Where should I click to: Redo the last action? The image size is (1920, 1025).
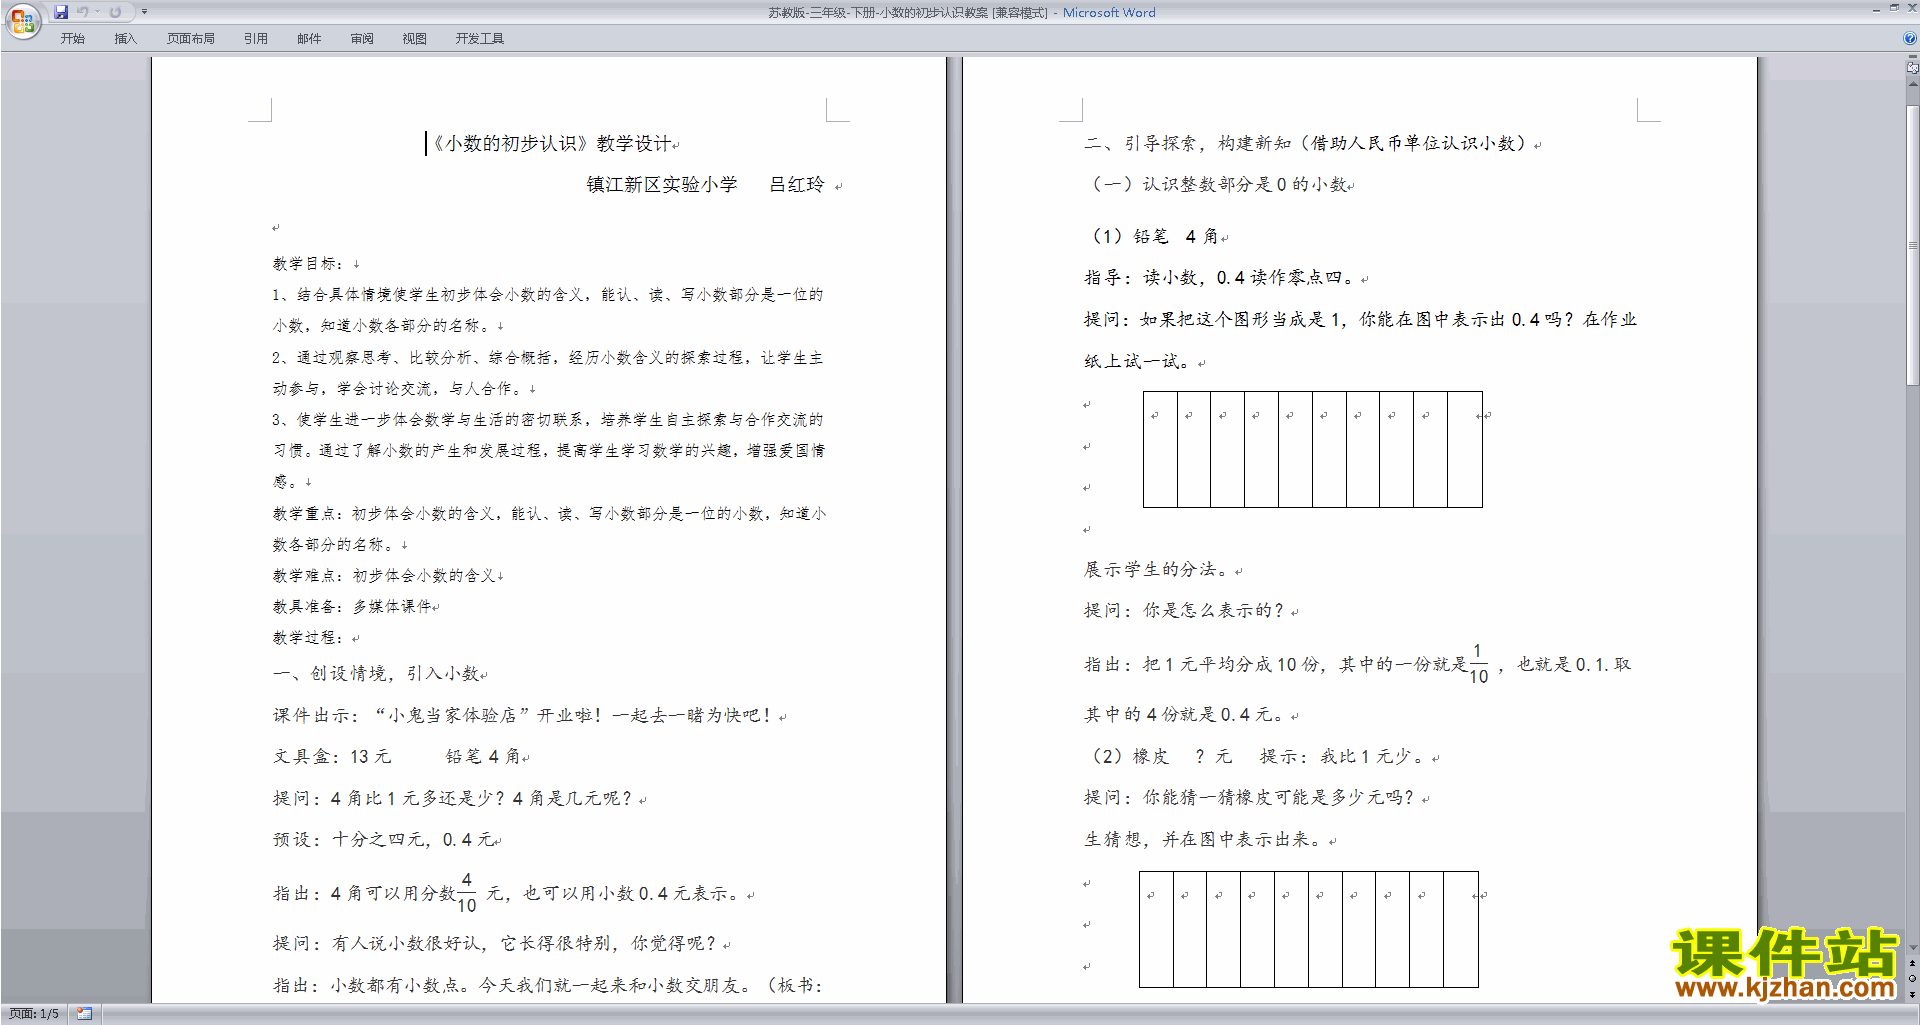coord(115,12)
